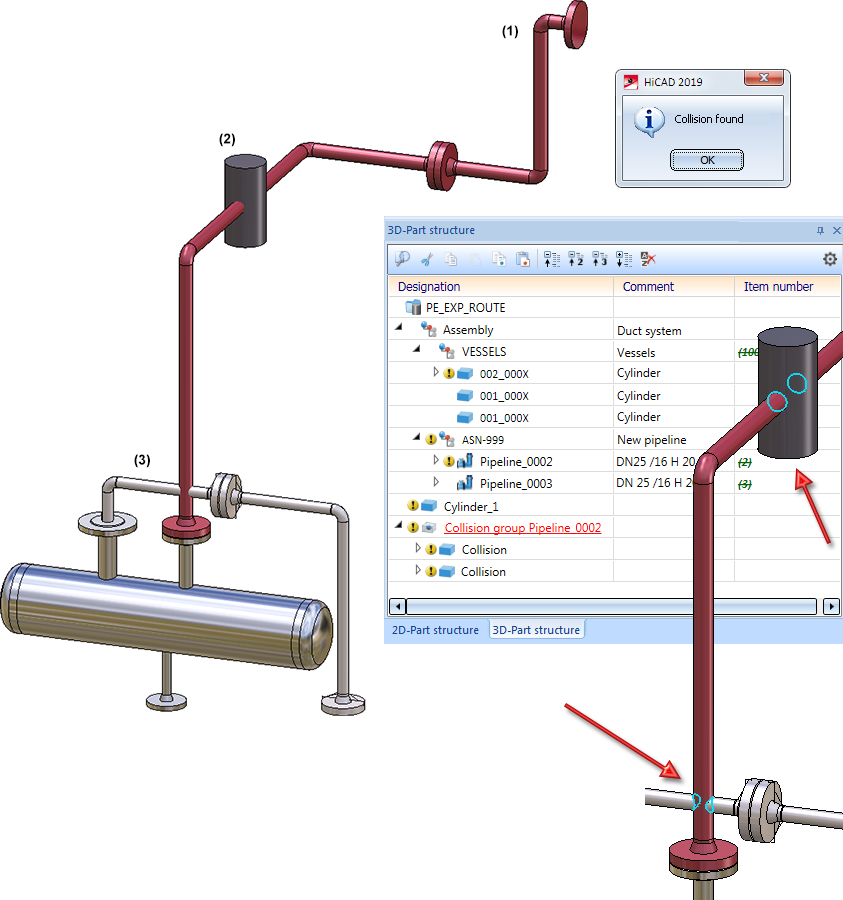Click the ASN-999 assembly icon

pyautogui.click(x=447, y=439)
